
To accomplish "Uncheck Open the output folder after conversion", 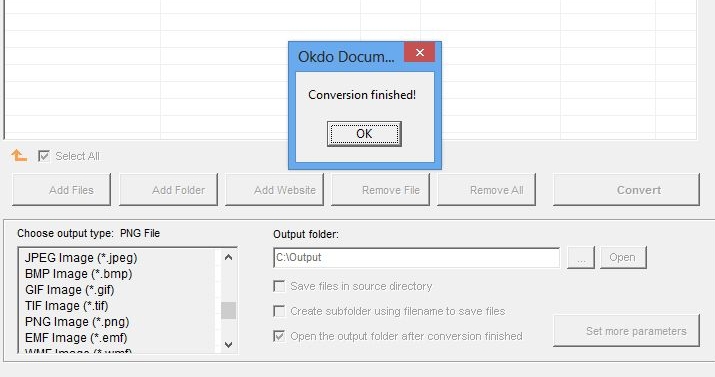I will point(279,336).
